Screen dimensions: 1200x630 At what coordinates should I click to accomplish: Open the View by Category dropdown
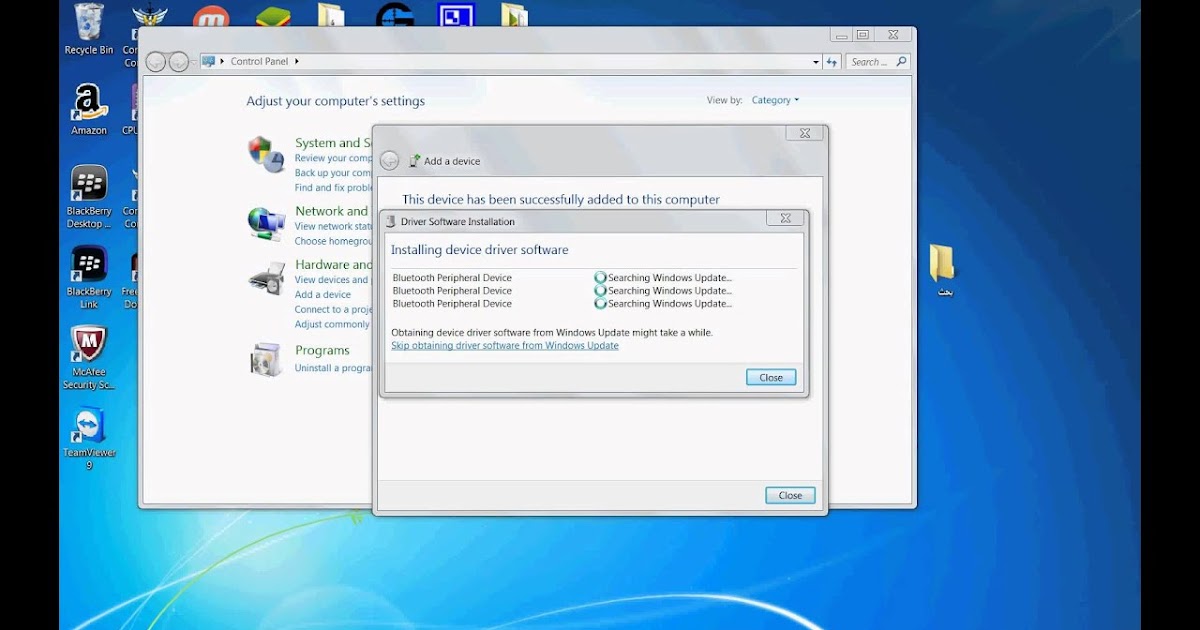pos(775,100)
